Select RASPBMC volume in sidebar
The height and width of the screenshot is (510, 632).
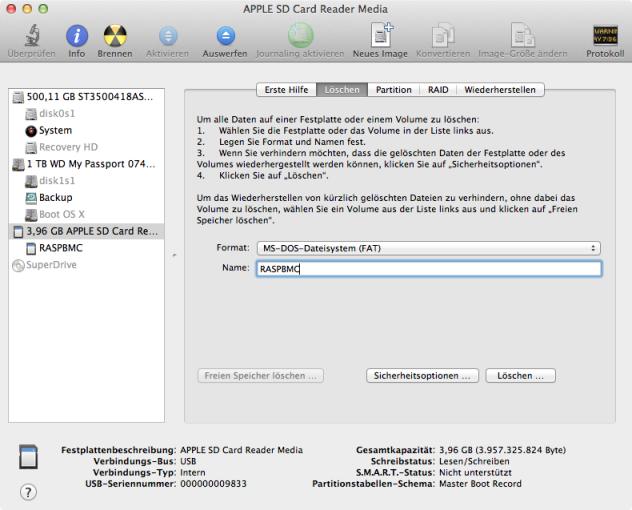tap(86, 248)
